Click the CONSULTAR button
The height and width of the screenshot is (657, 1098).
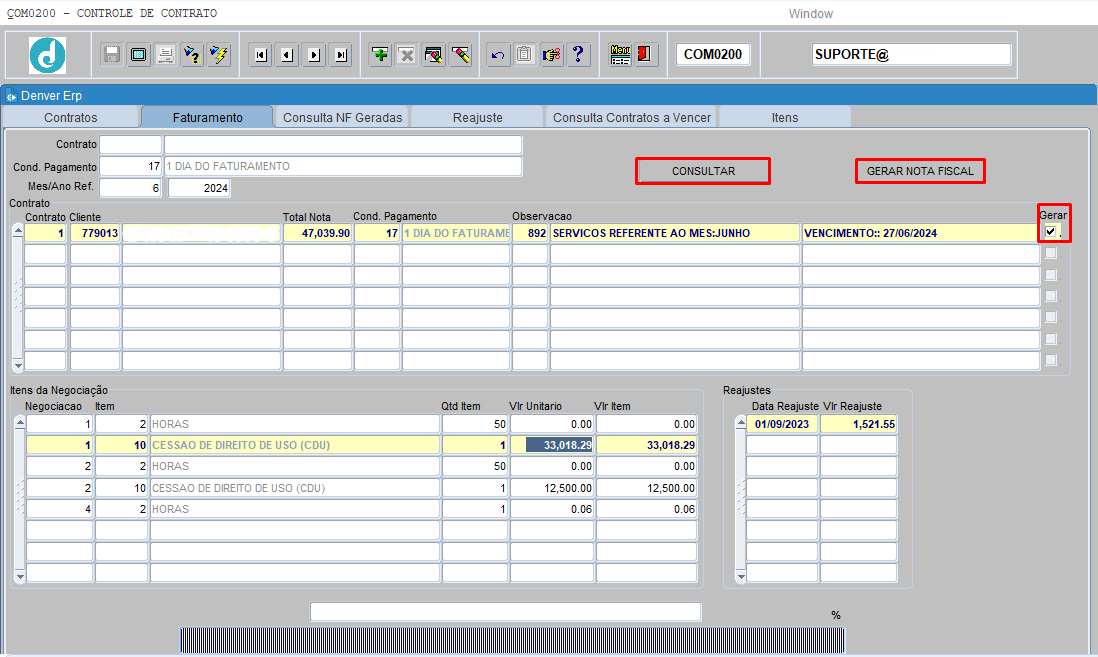coord(703,171)
